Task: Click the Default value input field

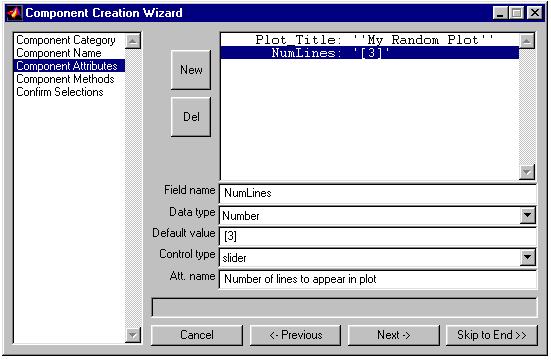Action: click(378, 236)
